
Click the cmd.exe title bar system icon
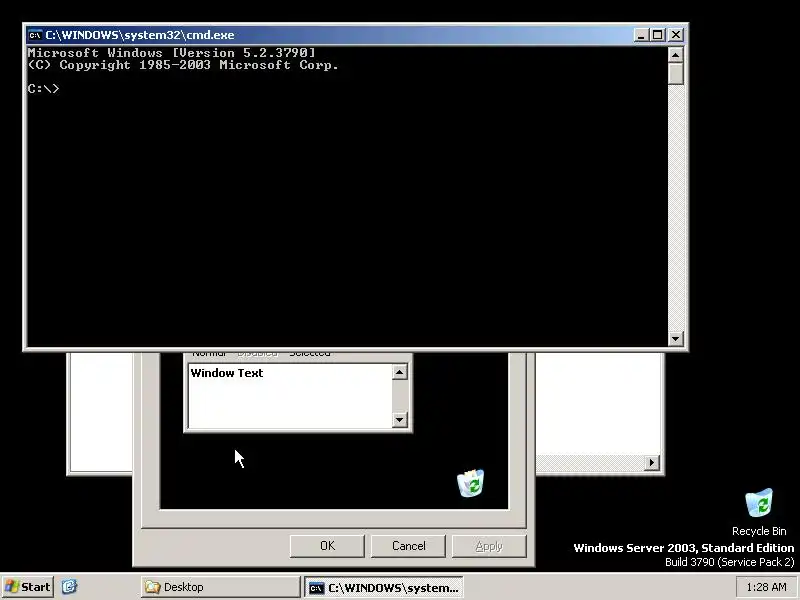(x=35, y=35)
